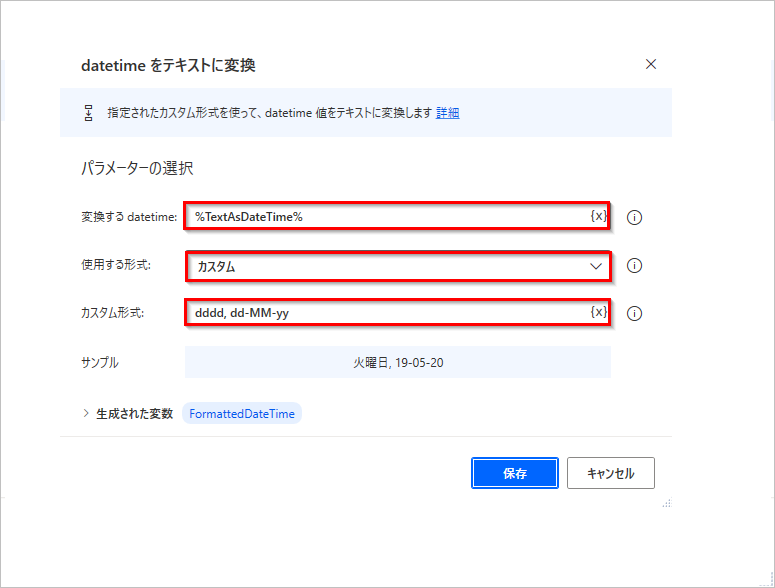Click the action icon in description banner
The width and height of the screenshot is (775, 588).
tap(88, 113)
